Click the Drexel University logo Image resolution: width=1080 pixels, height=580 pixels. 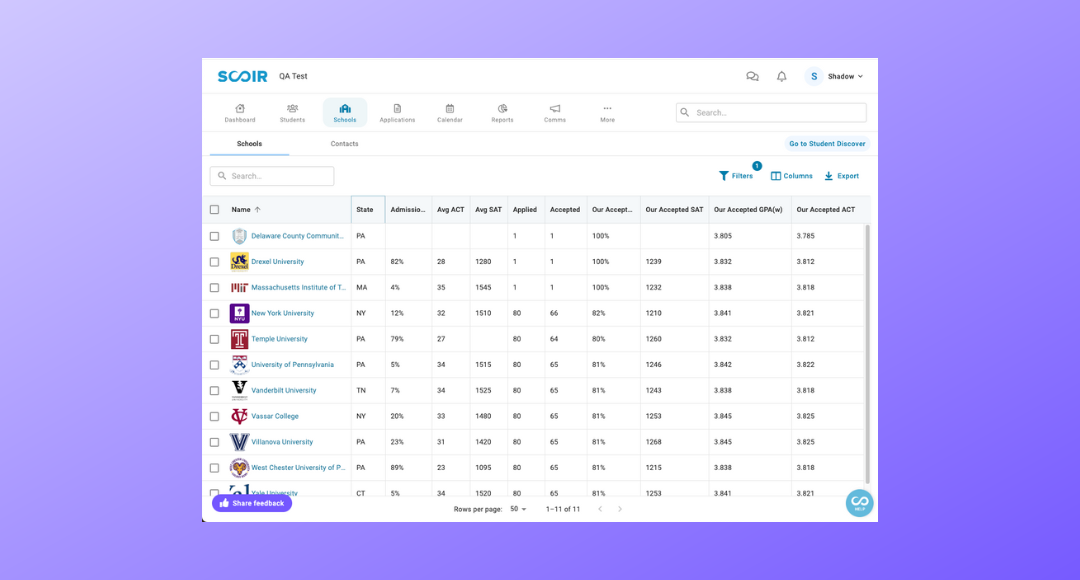tap(239, 262)
